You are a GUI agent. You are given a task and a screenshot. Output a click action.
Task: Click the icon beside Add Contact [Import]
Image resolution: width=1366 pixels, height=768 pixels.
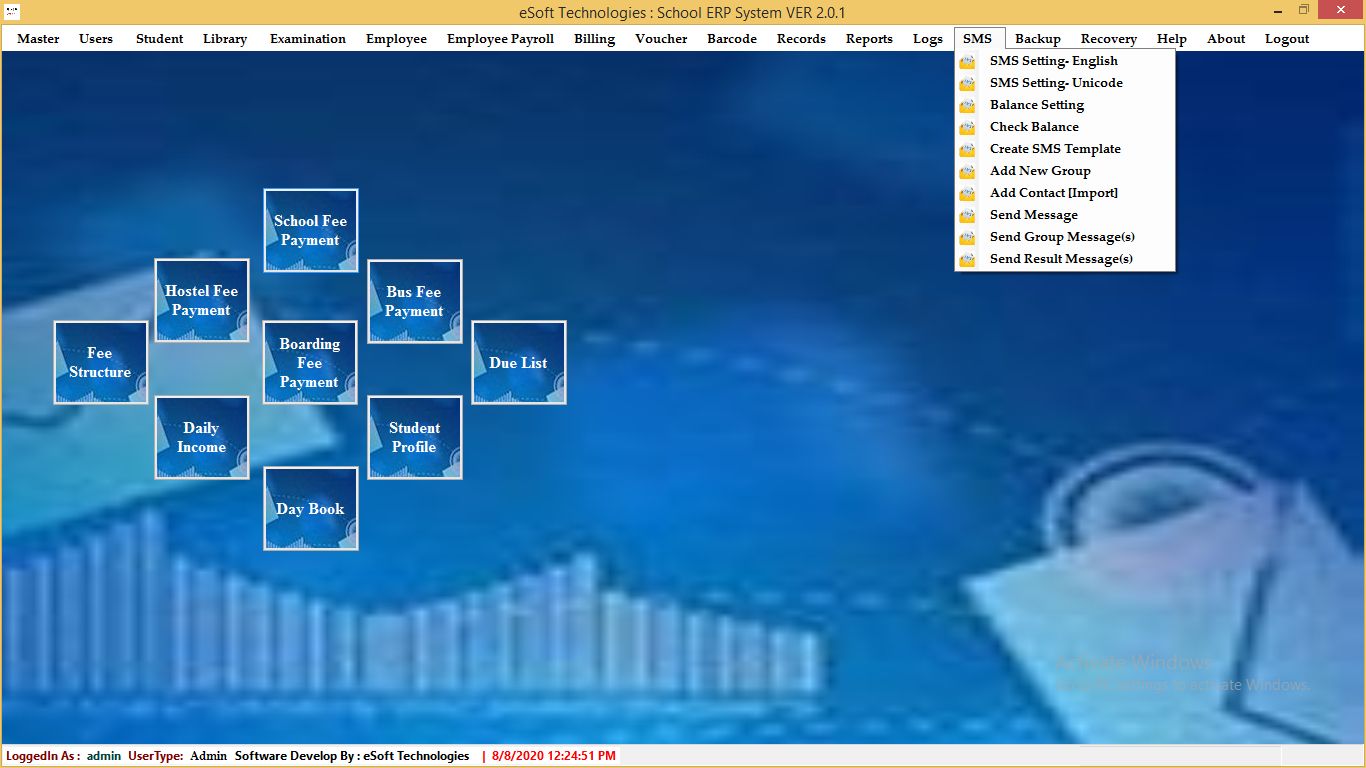967,193
